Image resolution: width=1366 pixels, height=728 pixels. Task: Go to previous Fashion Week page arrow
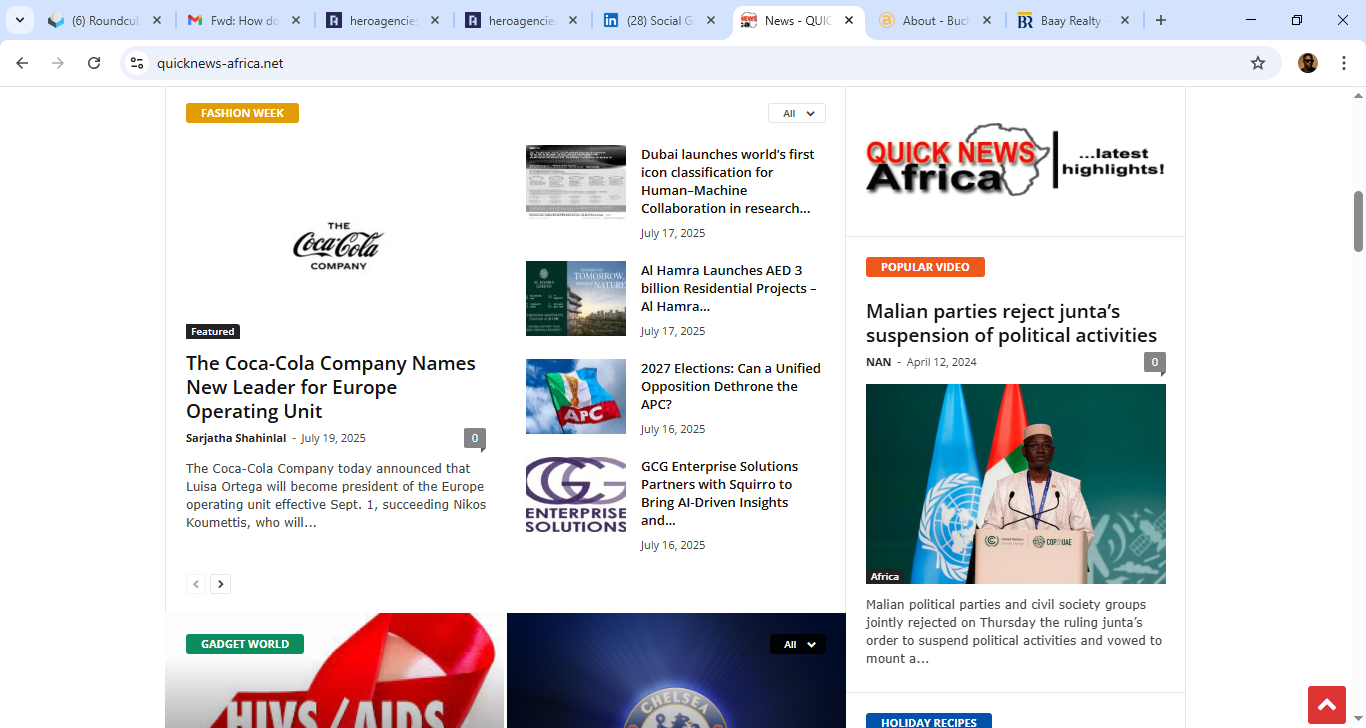[x=196, y=584]
